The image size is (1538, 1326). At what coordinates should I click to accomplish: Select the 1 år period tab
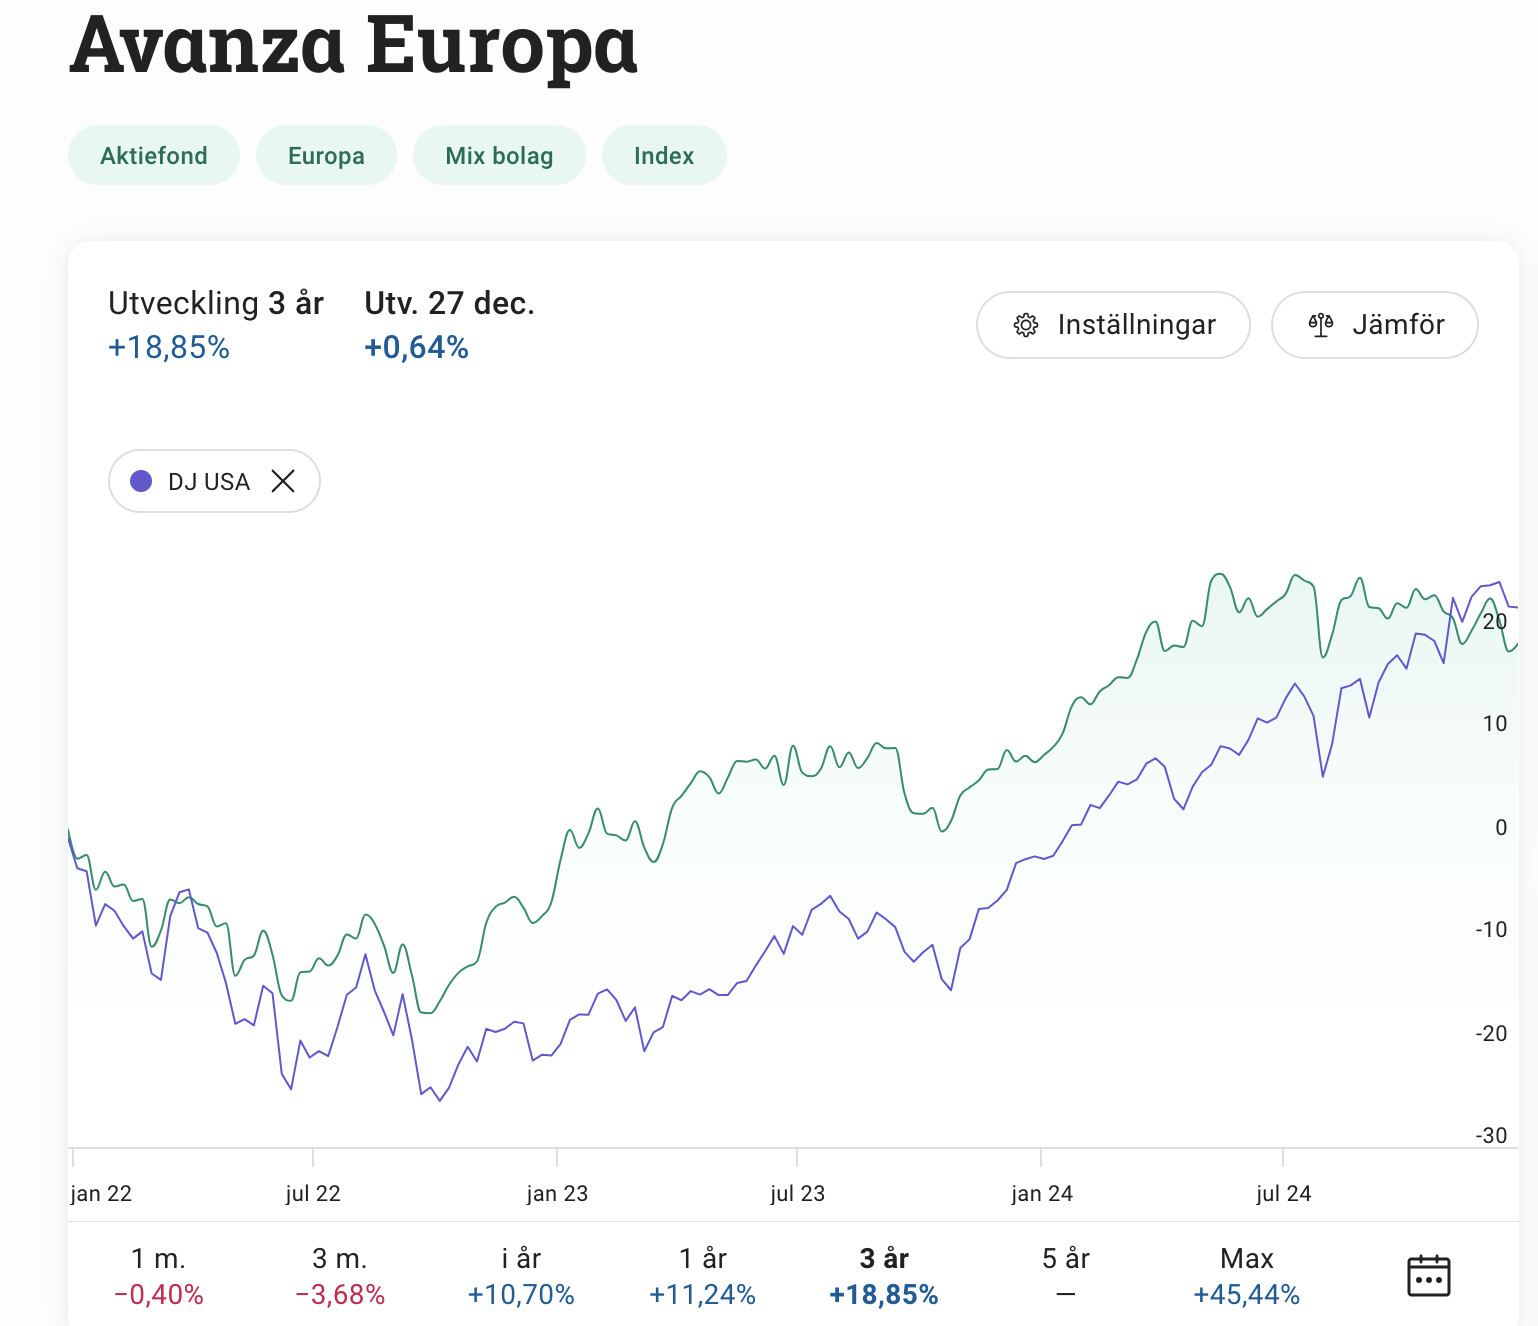702,1276
